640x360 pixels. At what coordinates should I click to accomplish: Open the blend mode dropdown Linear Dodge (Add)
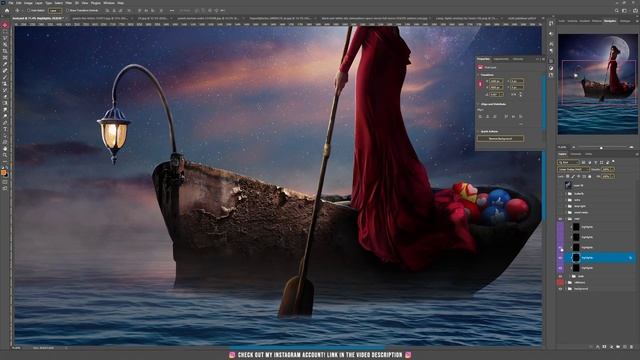coord(574,169)
